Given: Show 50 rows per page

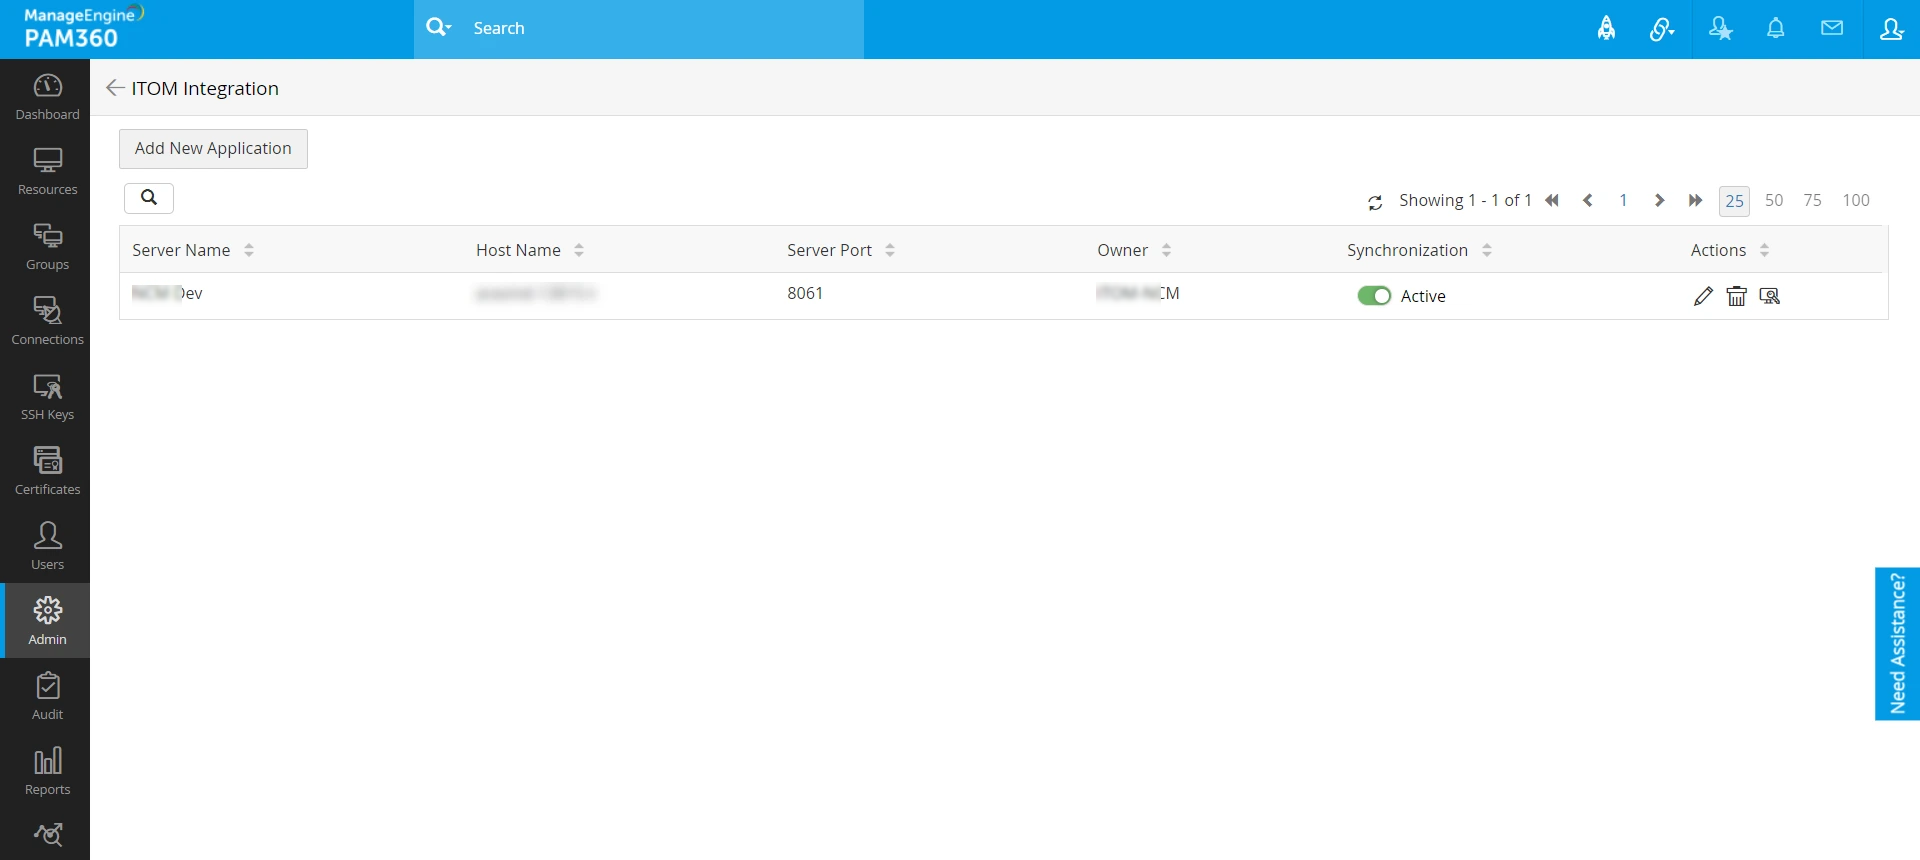Looking at the screenshot, I should 1774,201.
